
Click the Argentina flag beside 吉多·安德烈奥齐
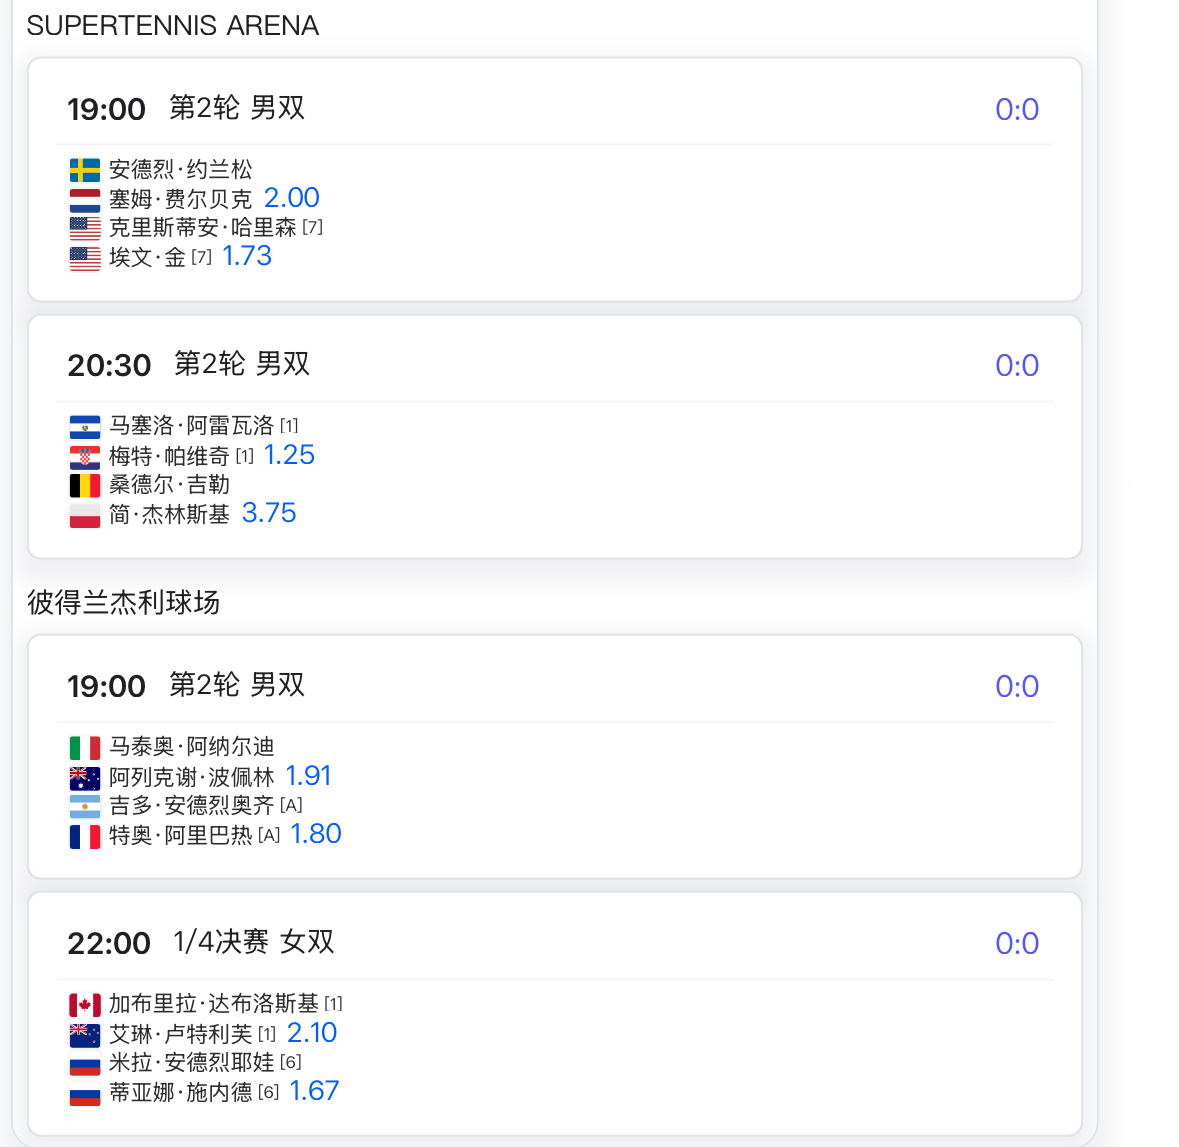(x=85, y=806)
